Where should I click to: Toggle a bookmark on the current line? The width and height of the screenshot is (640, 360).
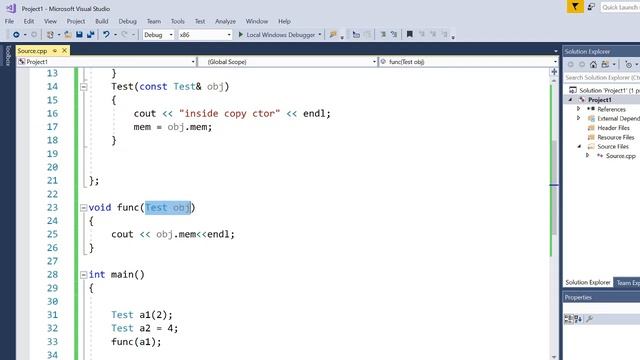(x=409, y=35)
